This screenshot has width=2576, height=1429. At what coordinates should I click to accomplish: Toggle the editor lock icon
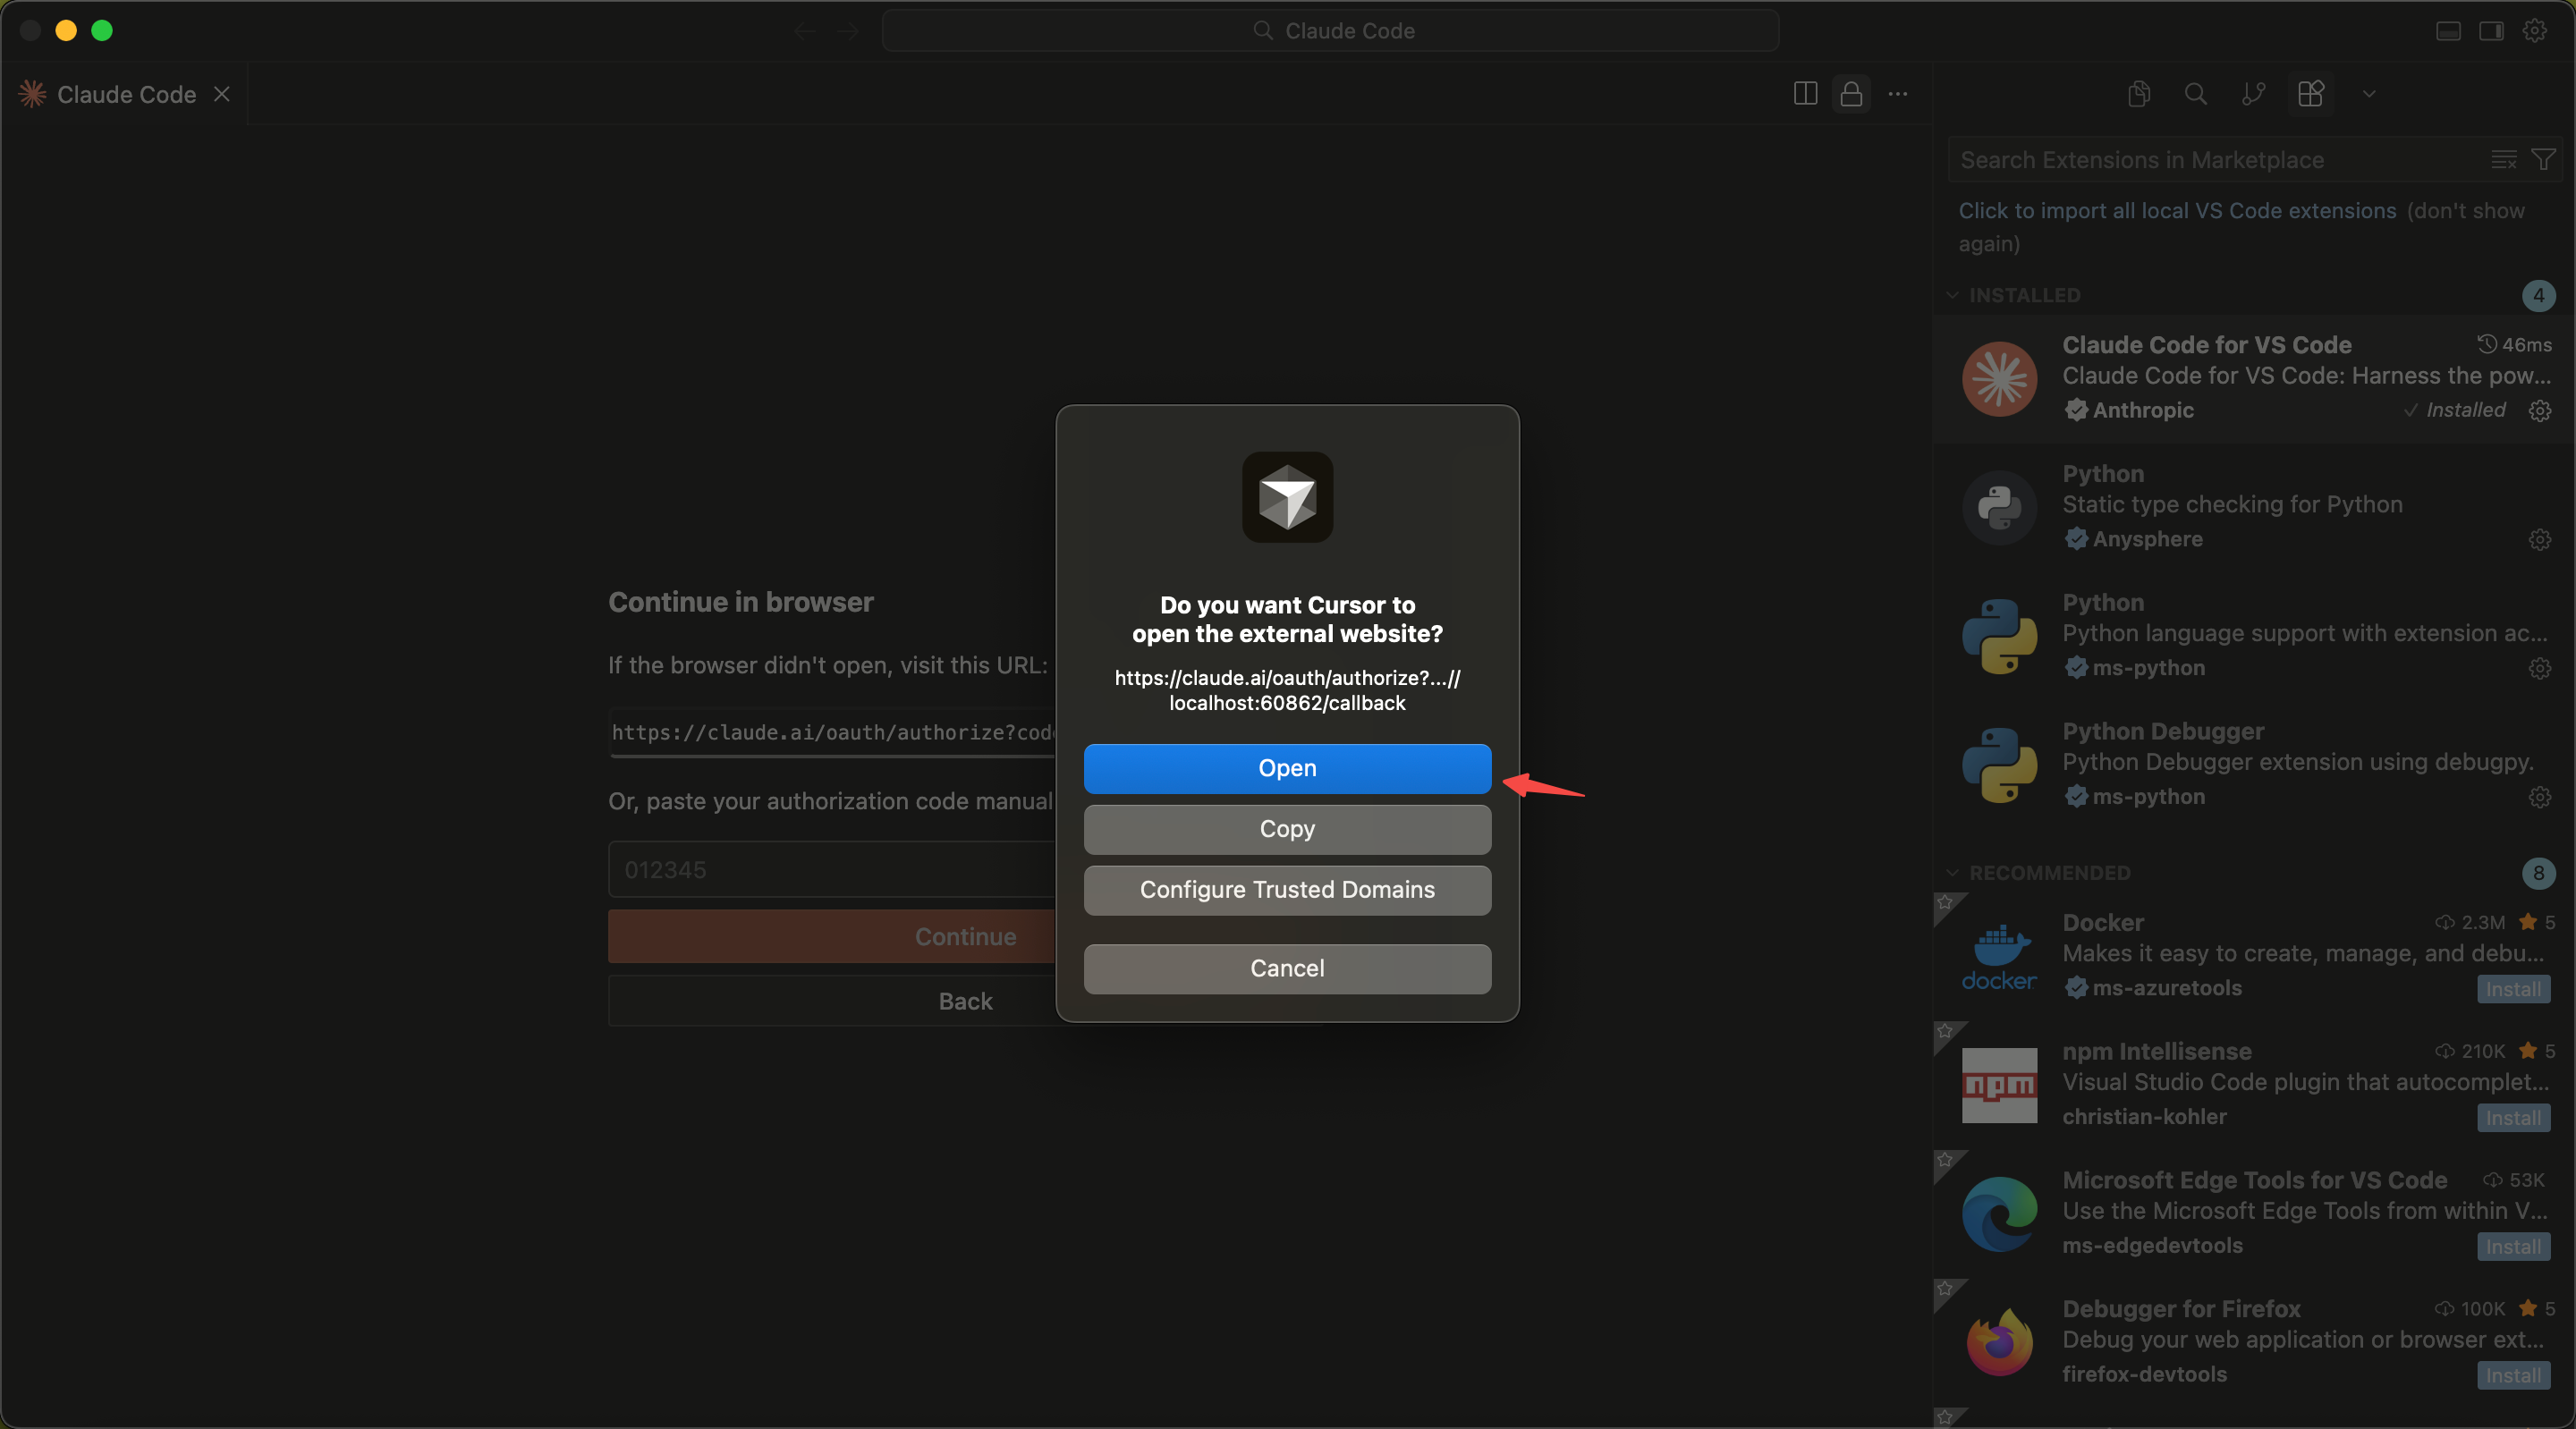(x=1851, y=94)
